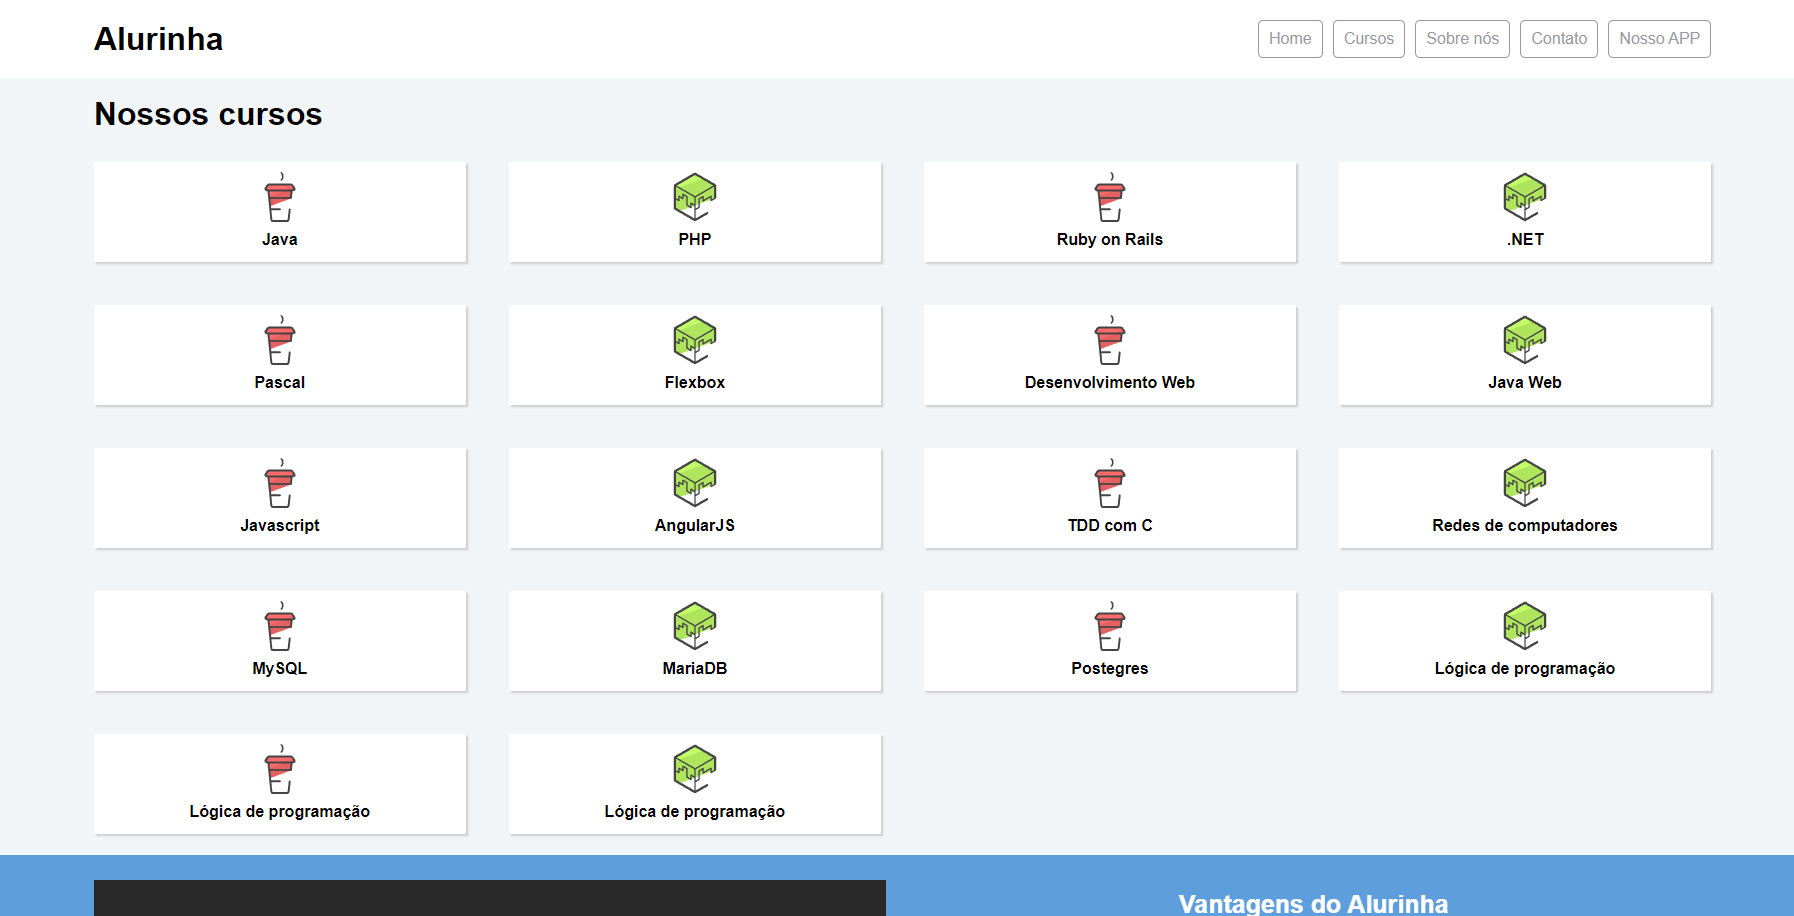Screen dimensions: 1794x916
Task: Open the Cursos navigation item
Action: pos(1368,39)
